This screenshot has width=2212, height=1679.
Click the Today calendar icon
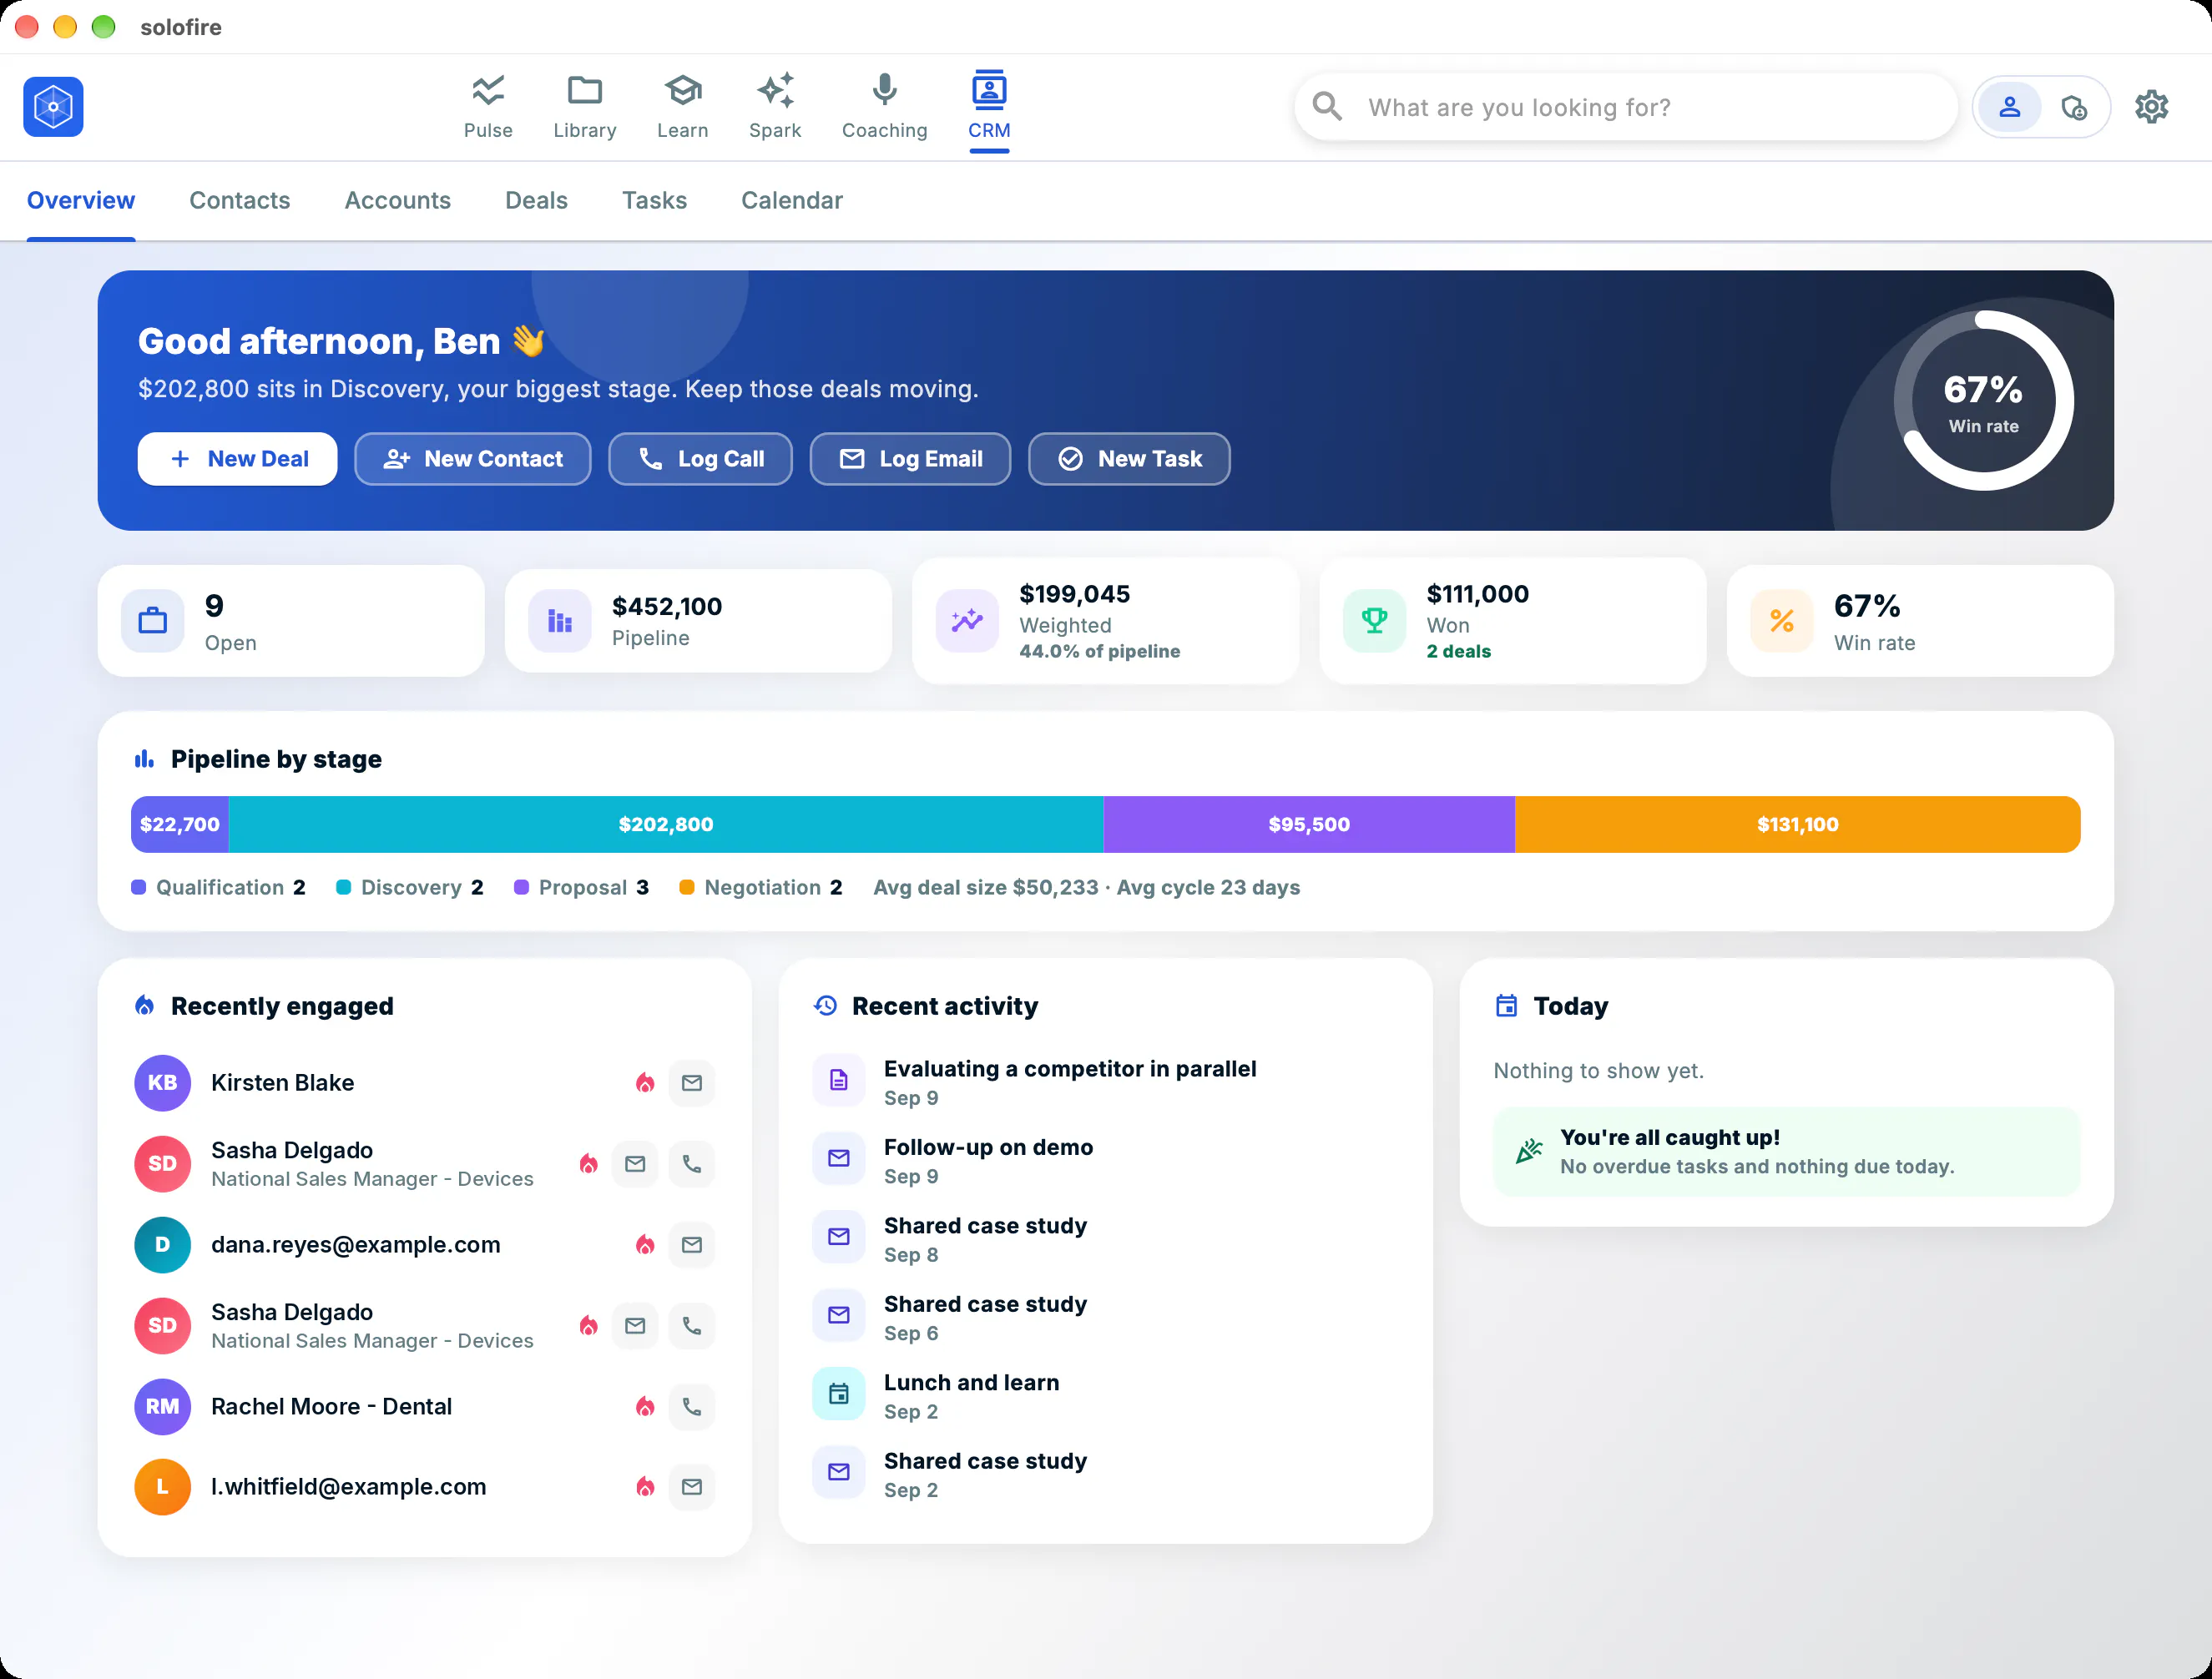click(x=1506, y=1006)
